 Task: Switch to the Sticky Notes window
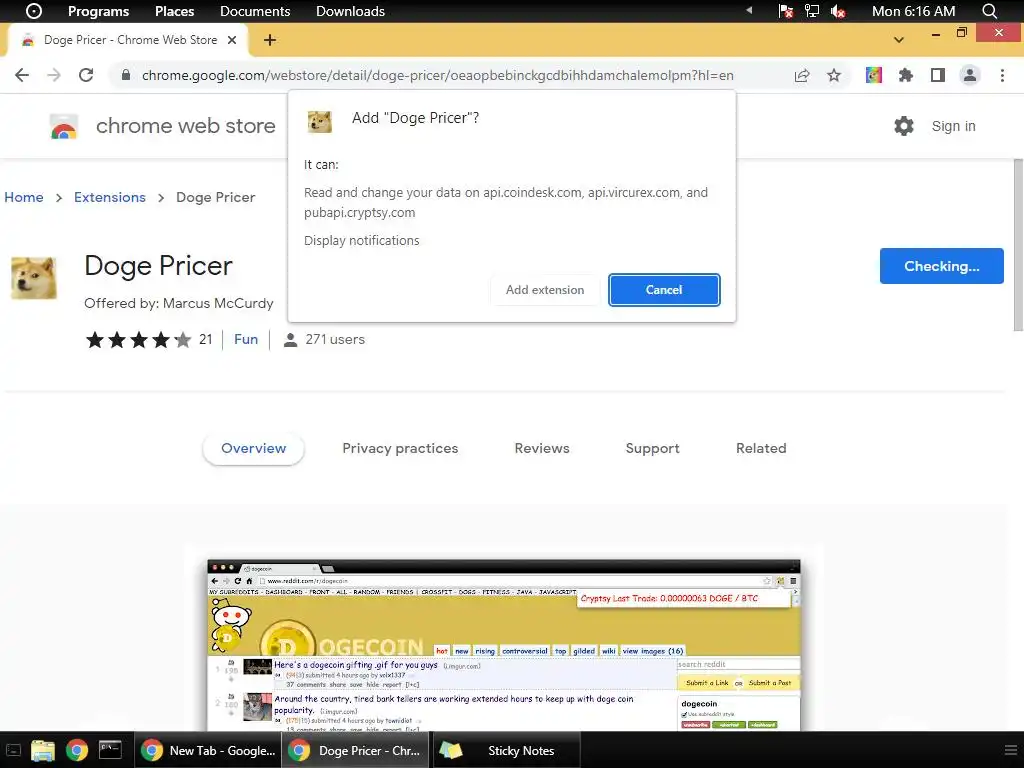point(505,750)
